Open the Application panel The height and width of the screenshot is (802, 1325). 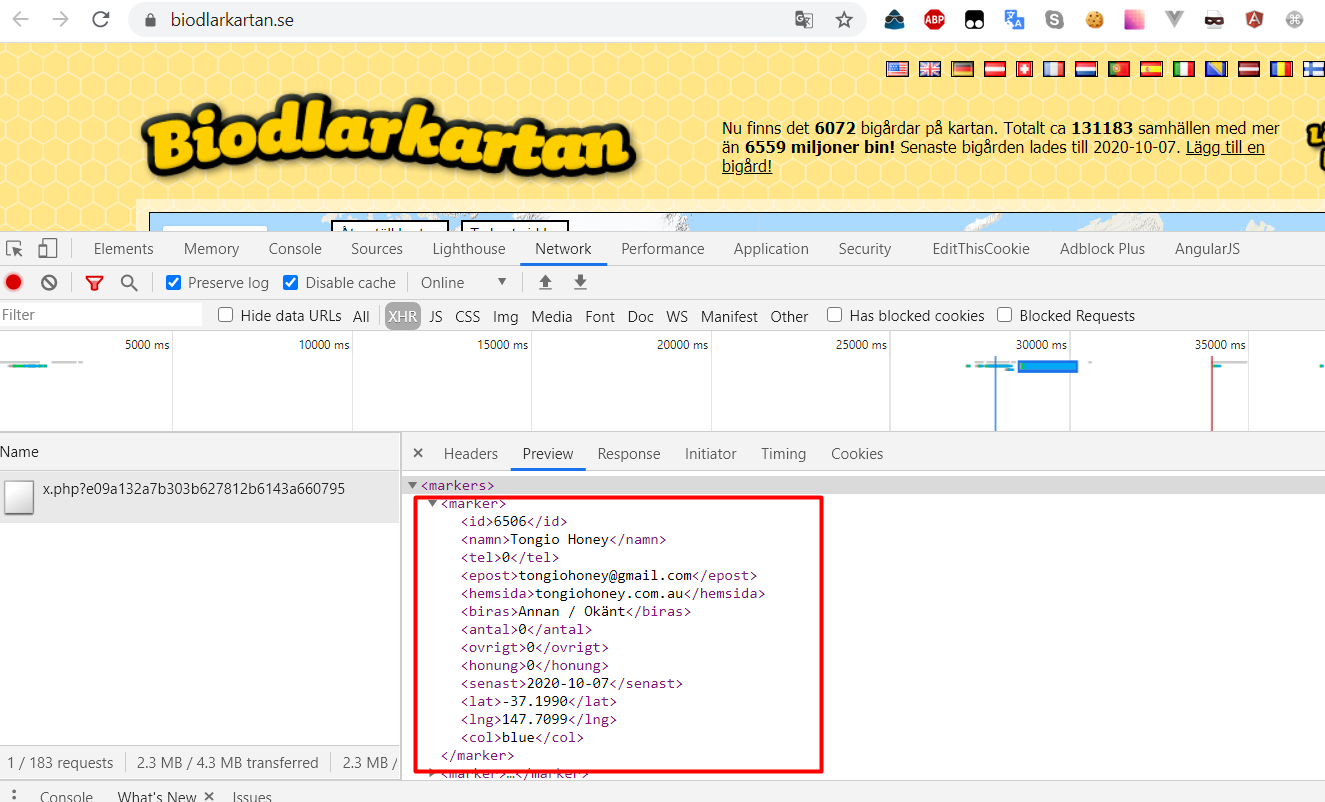click(771, 249)
